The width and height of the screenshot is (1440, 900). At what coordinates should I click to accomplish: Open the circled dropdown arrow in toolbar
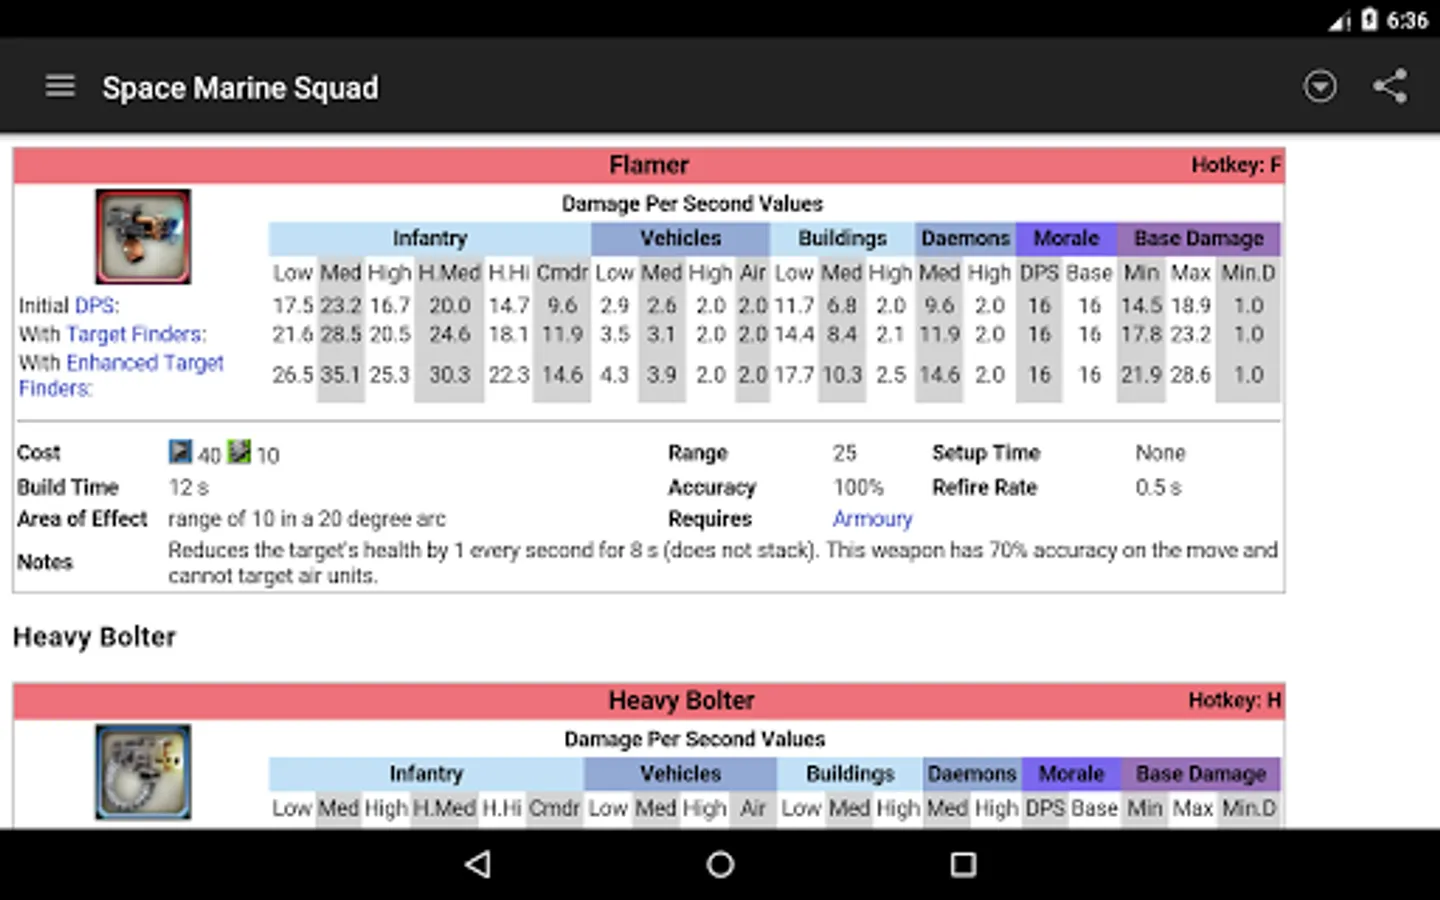pos(1320,87)
